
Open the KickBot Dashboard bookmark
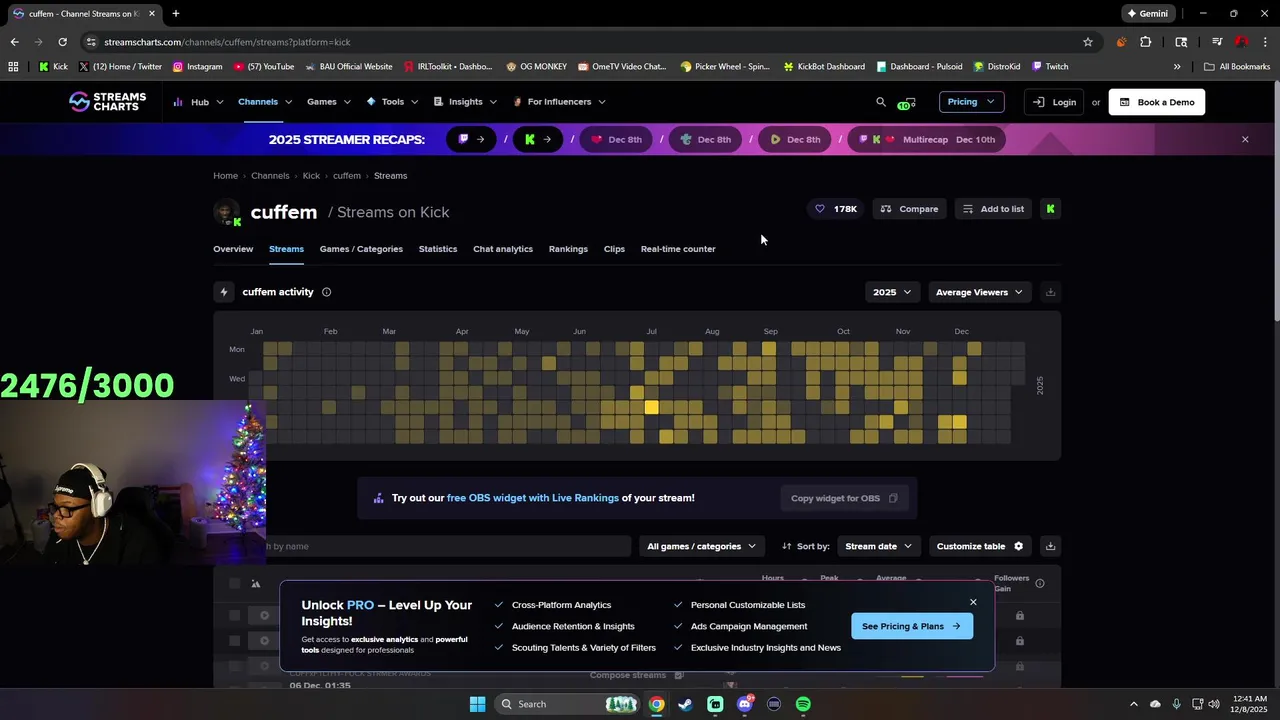click(x=824, y=67)
